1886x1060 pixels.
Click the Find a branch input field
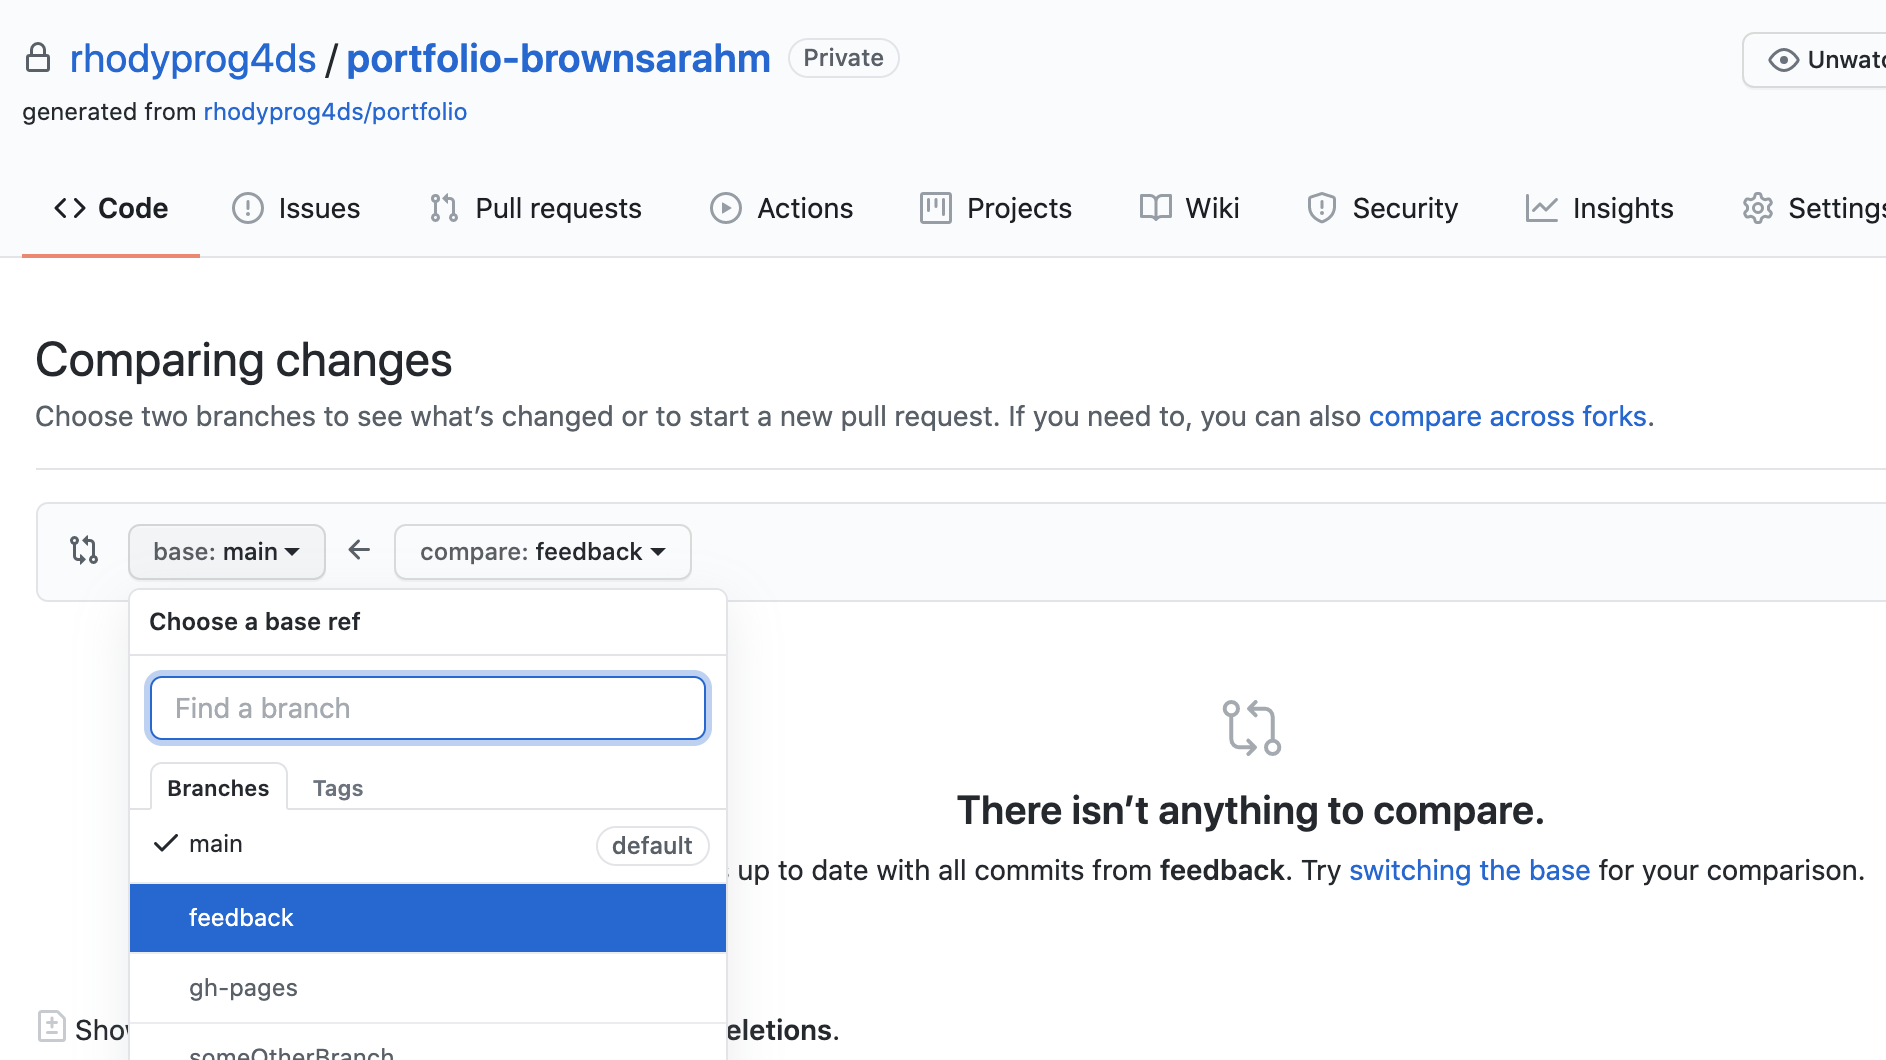(428, 708)
